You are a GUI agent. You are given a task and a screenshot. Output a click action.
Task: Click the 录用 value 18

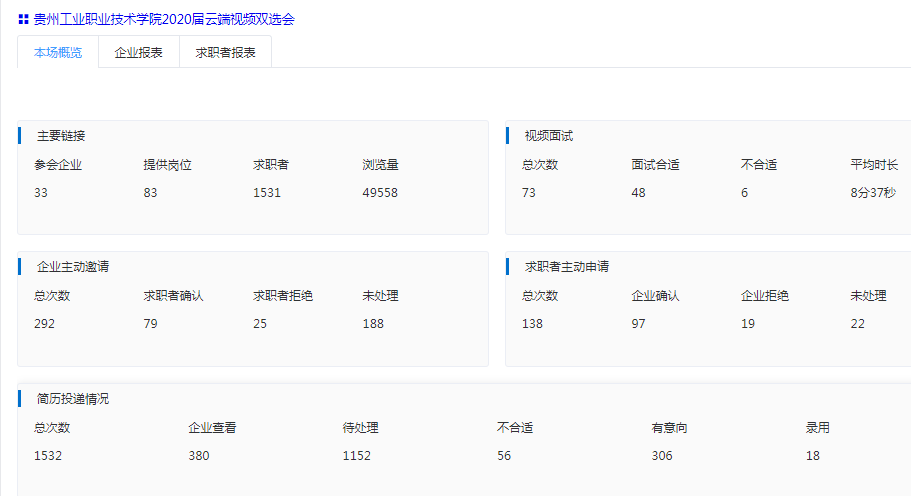(x=813, y=456)
